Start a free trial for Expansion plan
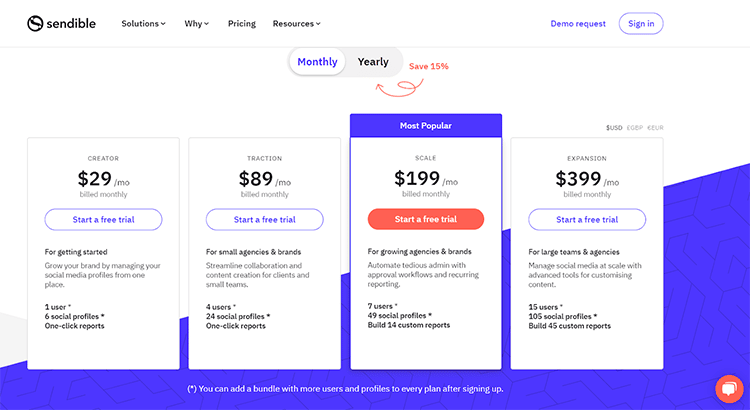Viewport: 750px width, 410px height. pyautogui.click(x=587, y=219)
